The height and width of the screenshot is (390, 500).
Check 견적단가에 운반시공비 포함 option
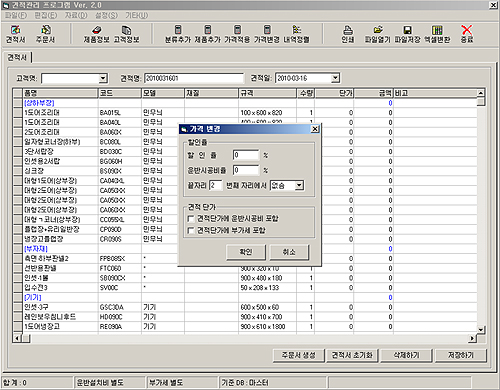(191, 219)
